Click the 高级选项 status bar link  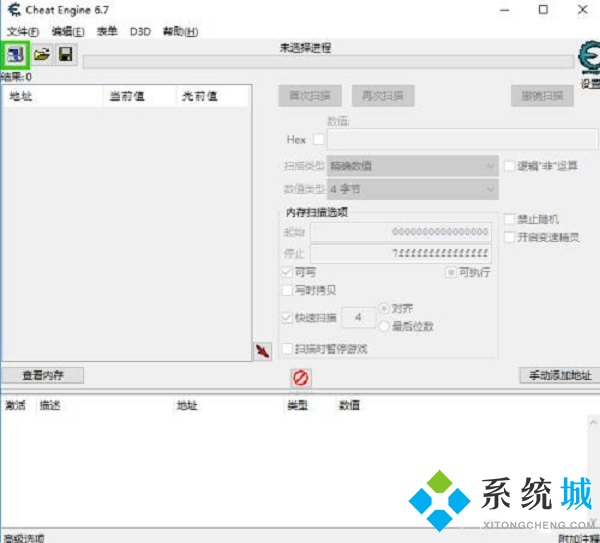(23, 539)
